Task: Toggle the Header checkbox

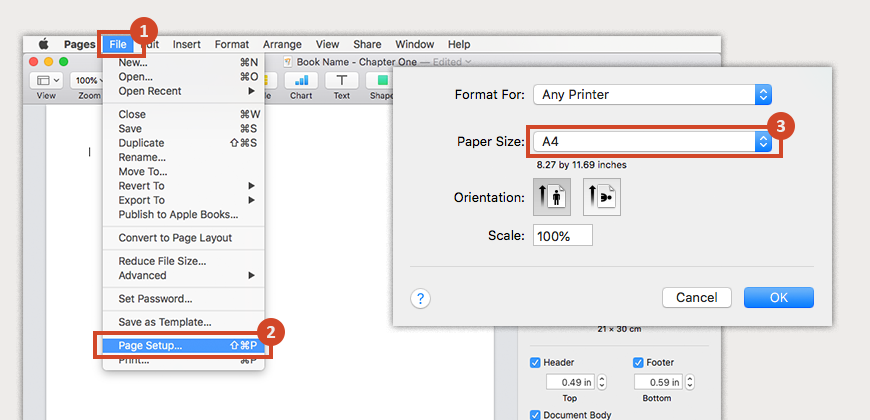Action: (535, 363)
